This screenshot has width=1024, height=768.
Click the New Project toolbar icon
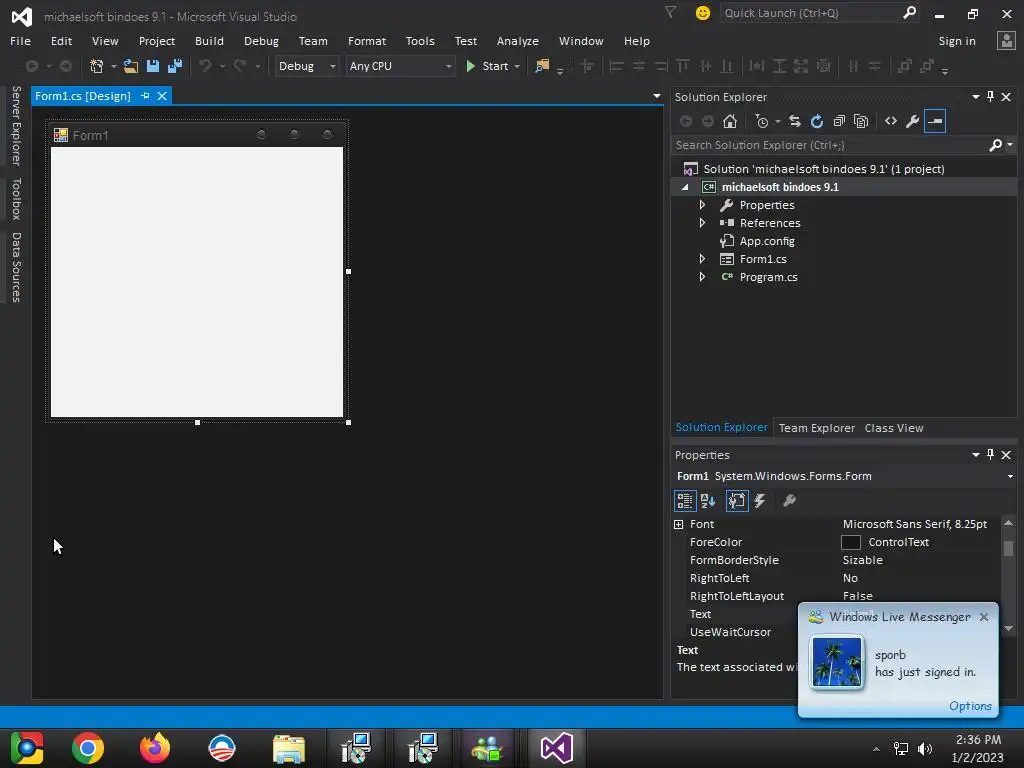click(97, 66)
